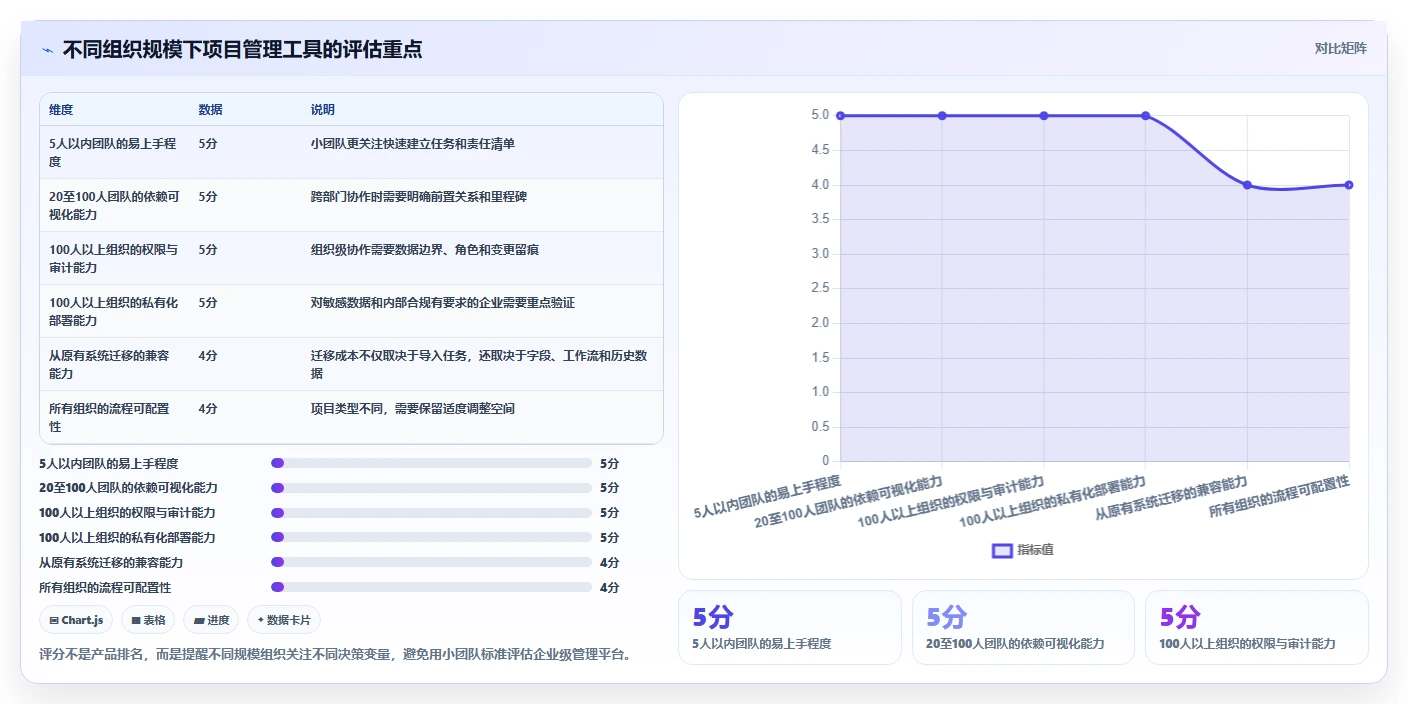
Task: Click the 4分 table score for 所有组织的流程可配置性
Action: click(208, 409)
